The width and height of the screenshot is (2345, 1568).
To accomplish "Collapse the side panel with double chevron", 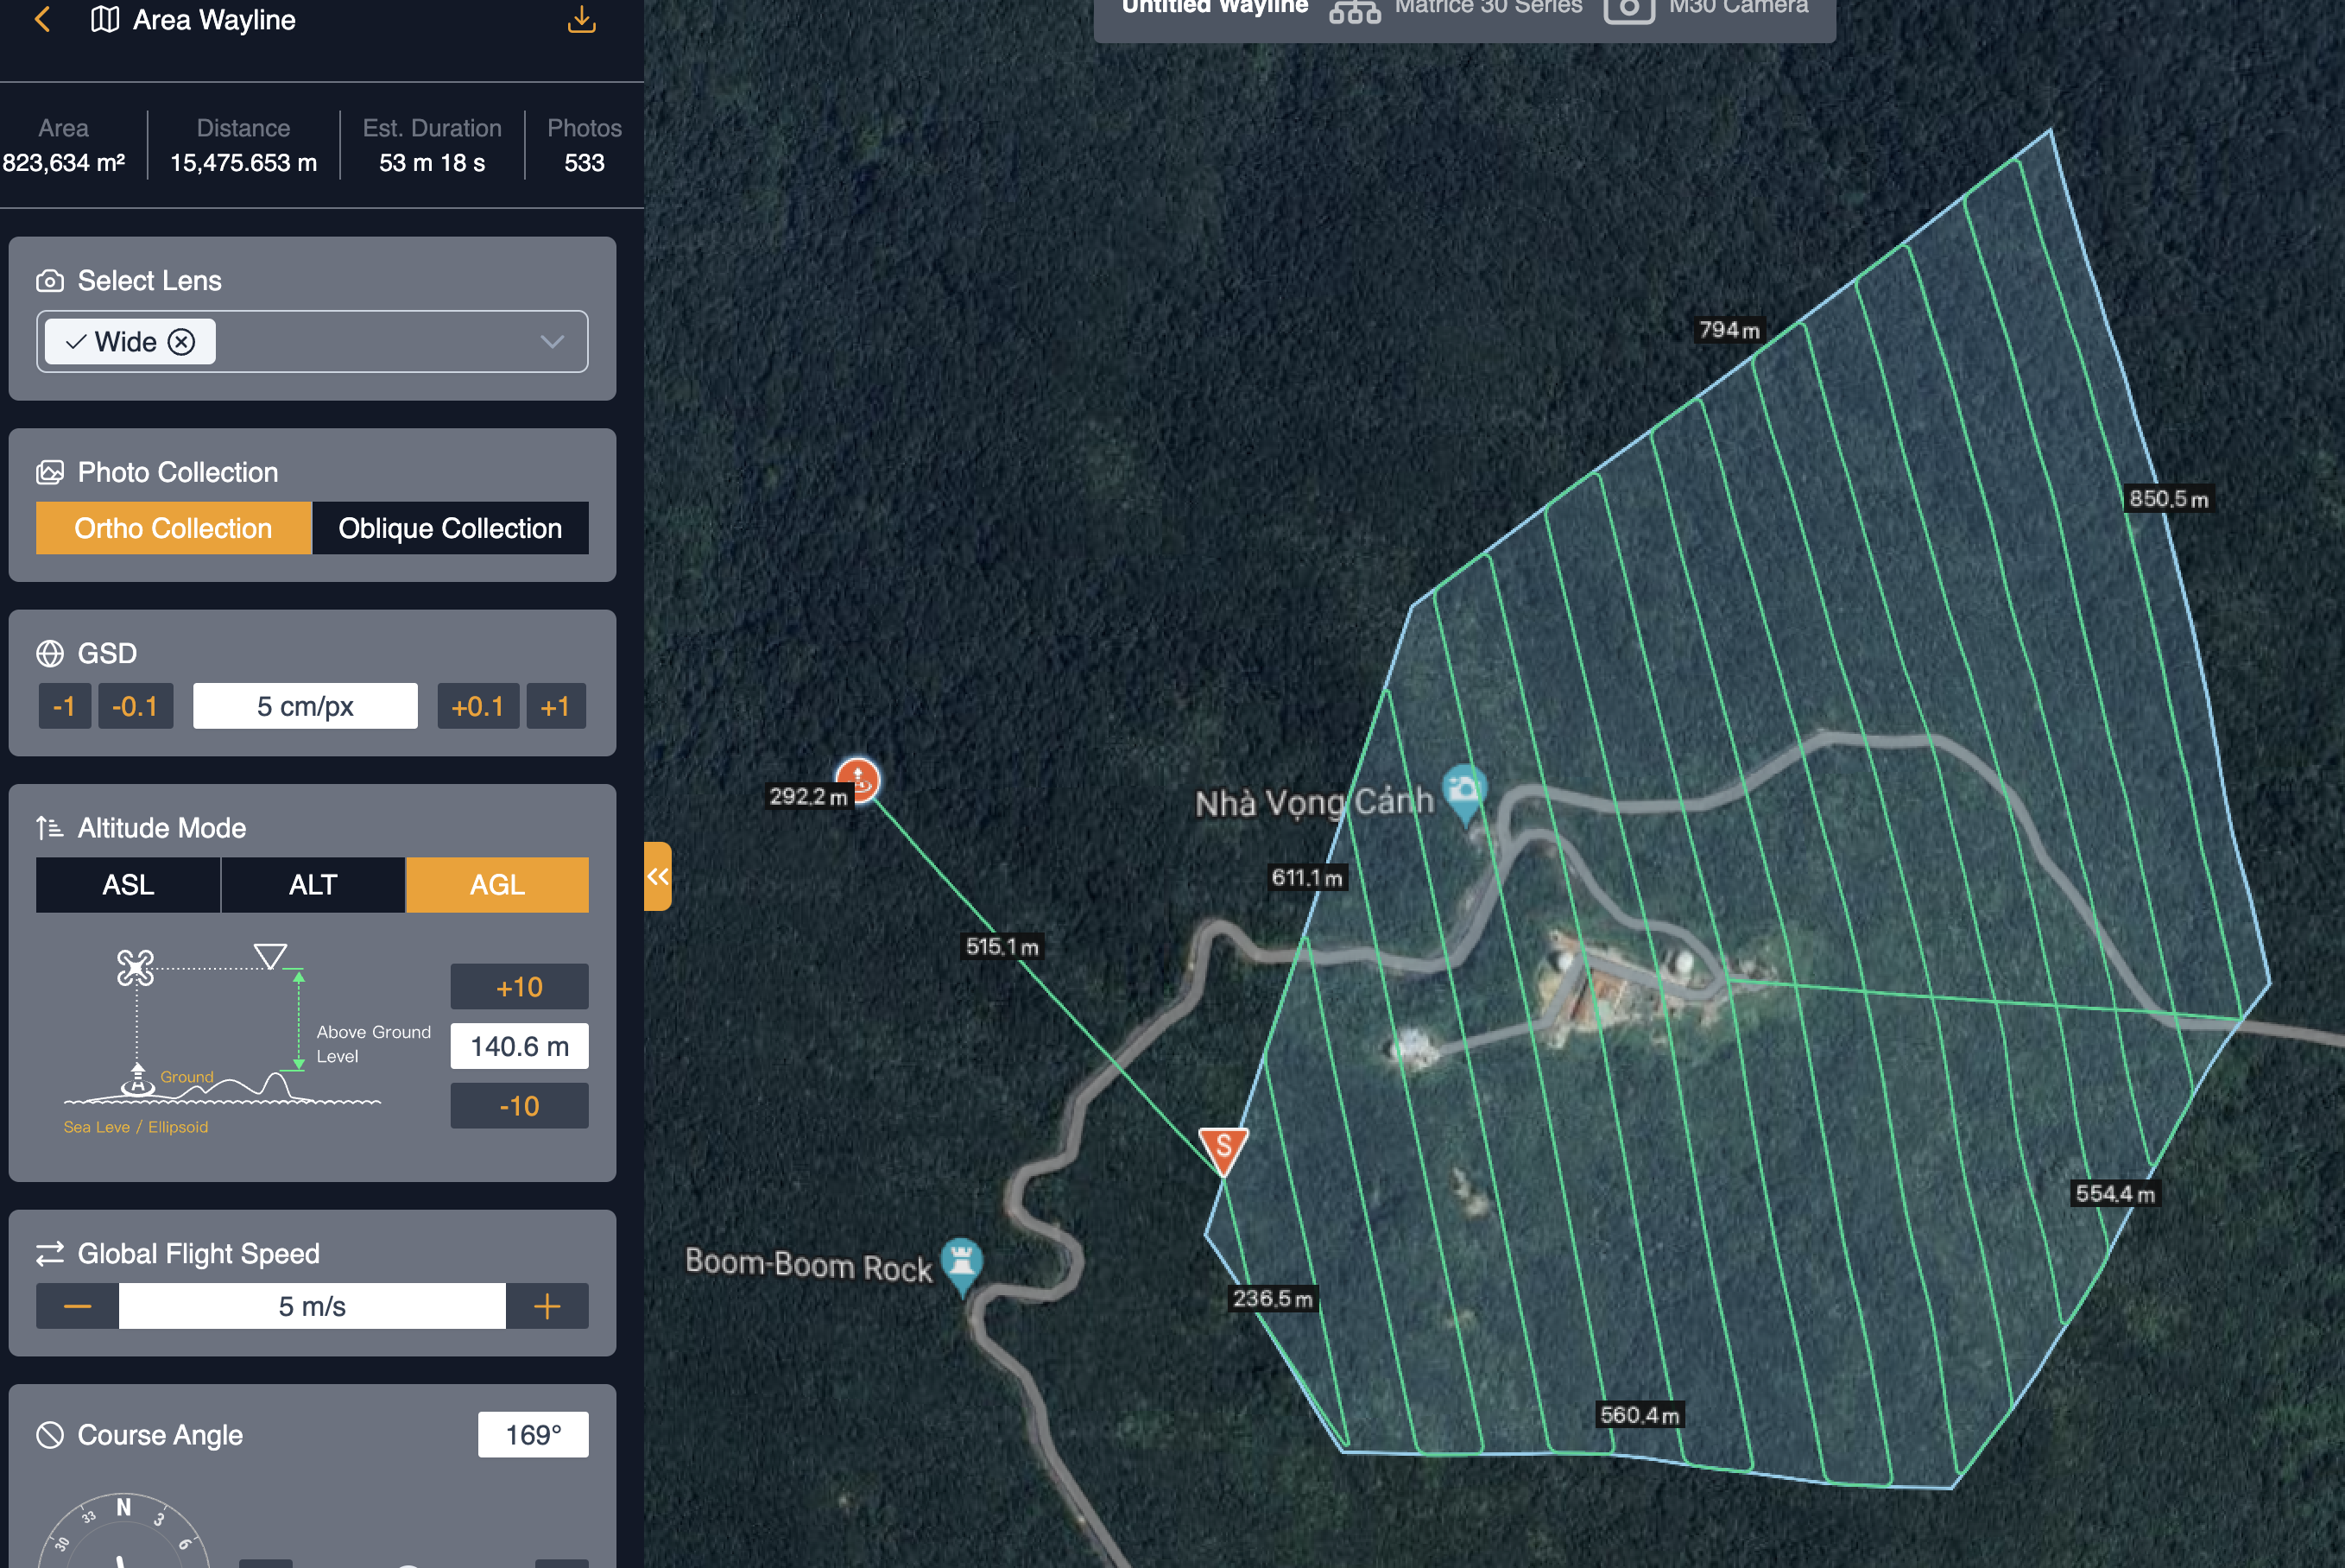I will 657,877.
